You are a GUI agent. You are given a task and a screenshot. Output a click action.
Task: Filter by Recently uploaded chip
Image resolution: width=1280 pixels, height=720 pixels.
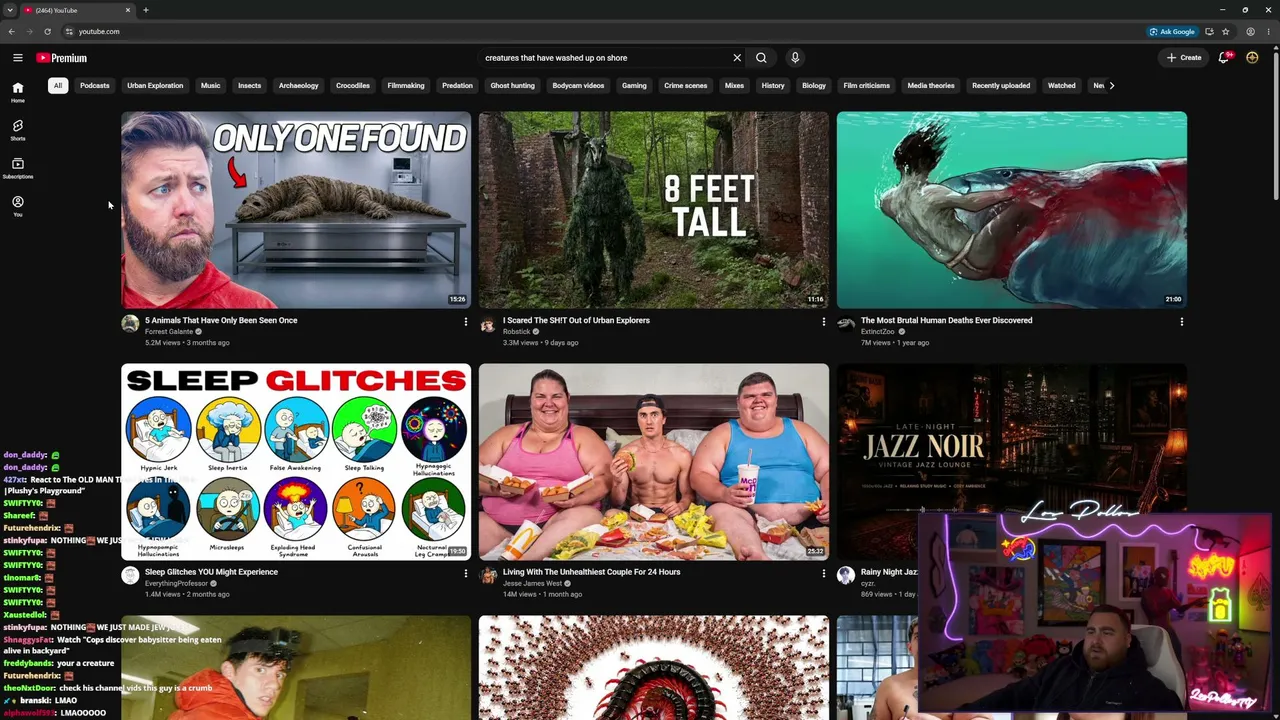tap(1001, 85)
